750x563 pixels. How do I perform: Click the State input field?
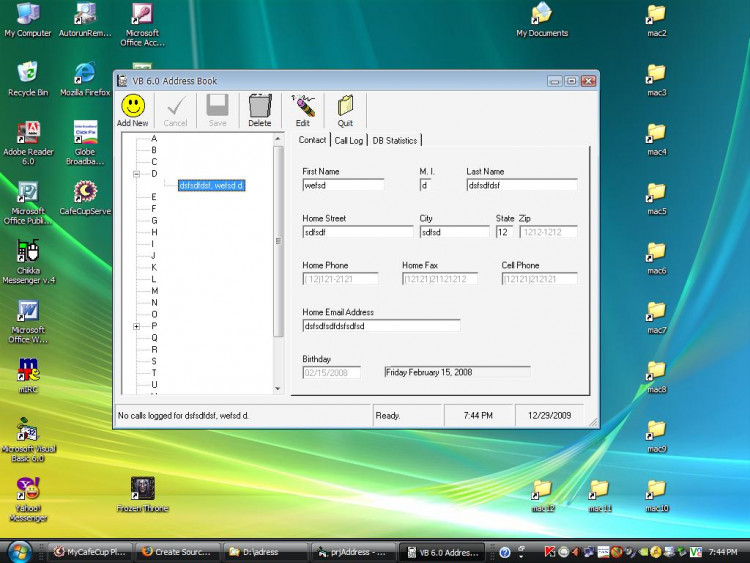point(505,232)
